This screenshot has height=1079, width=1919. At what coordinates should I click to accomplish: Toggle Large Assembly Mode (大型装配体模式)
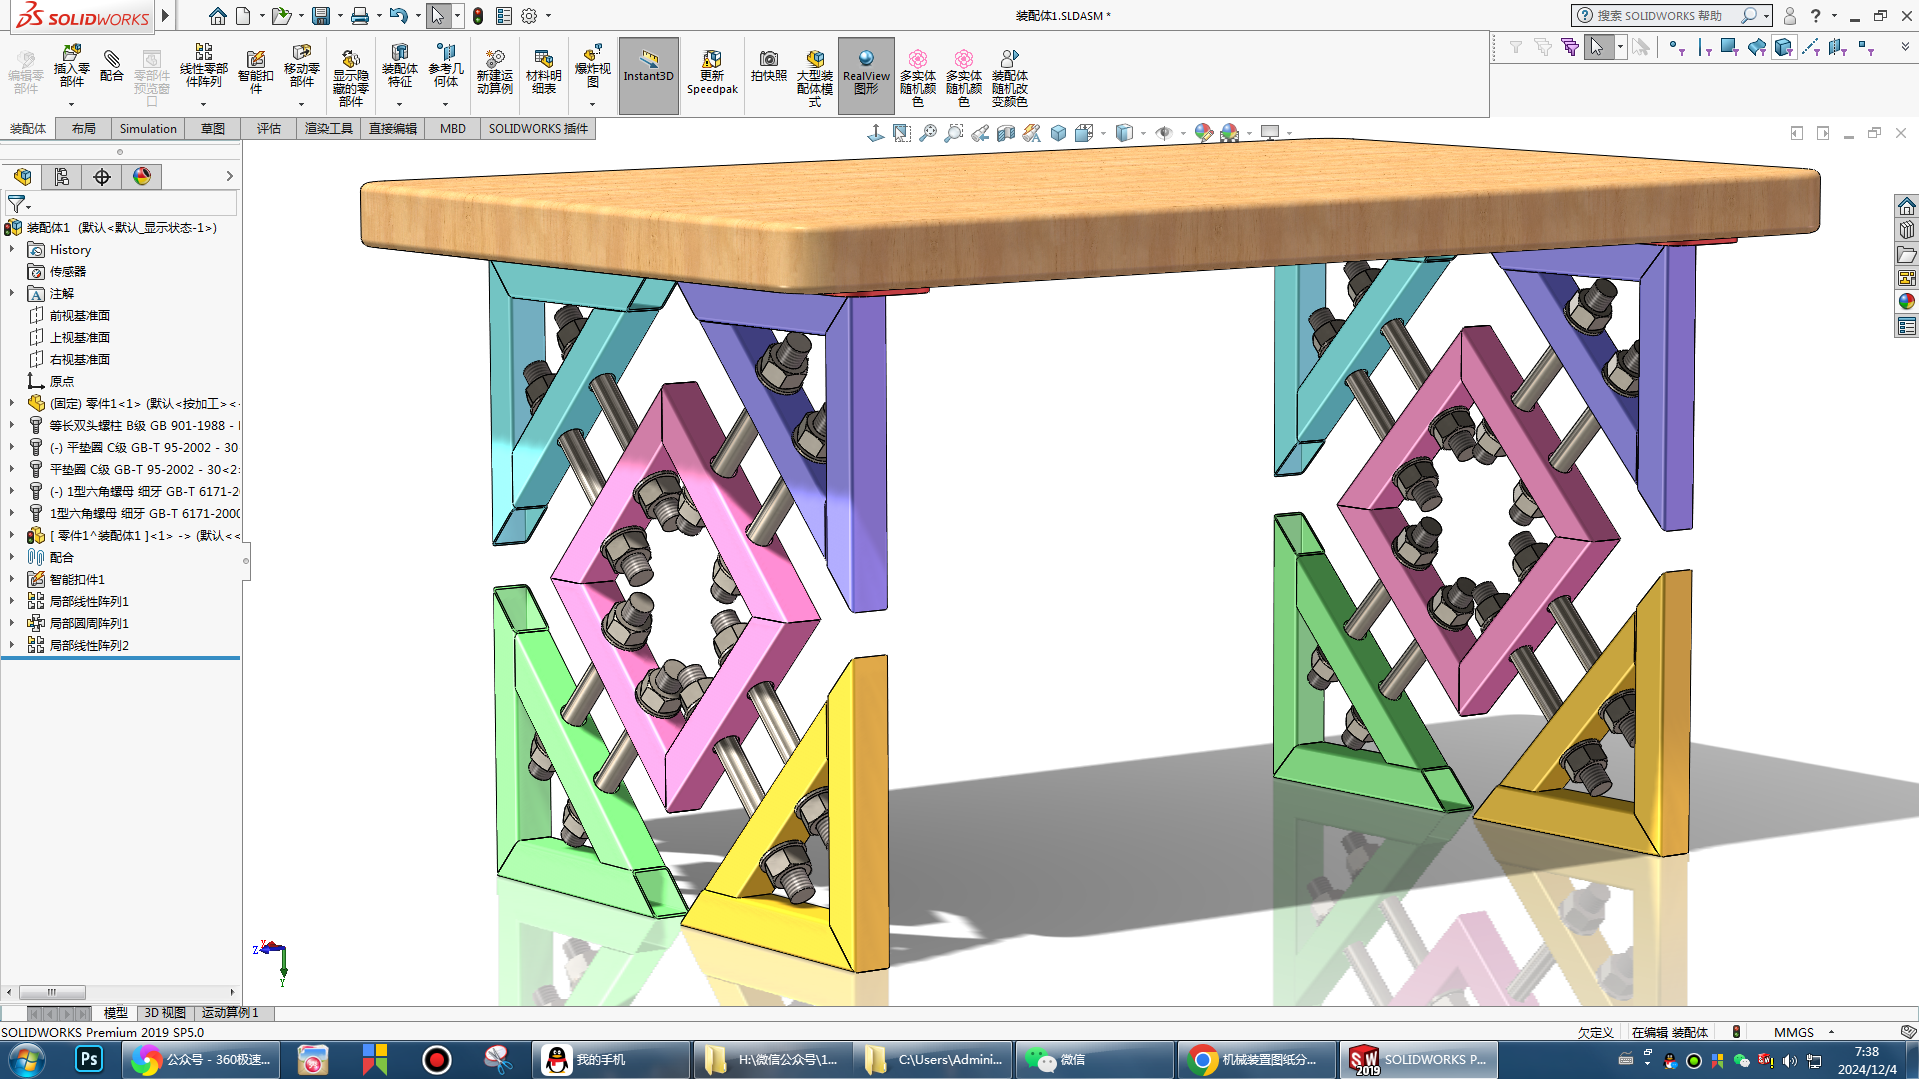(815, 78)
